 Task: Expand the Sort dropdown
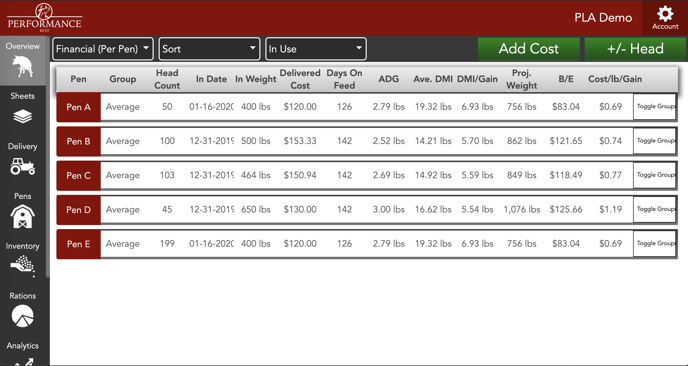pos(209,49)
